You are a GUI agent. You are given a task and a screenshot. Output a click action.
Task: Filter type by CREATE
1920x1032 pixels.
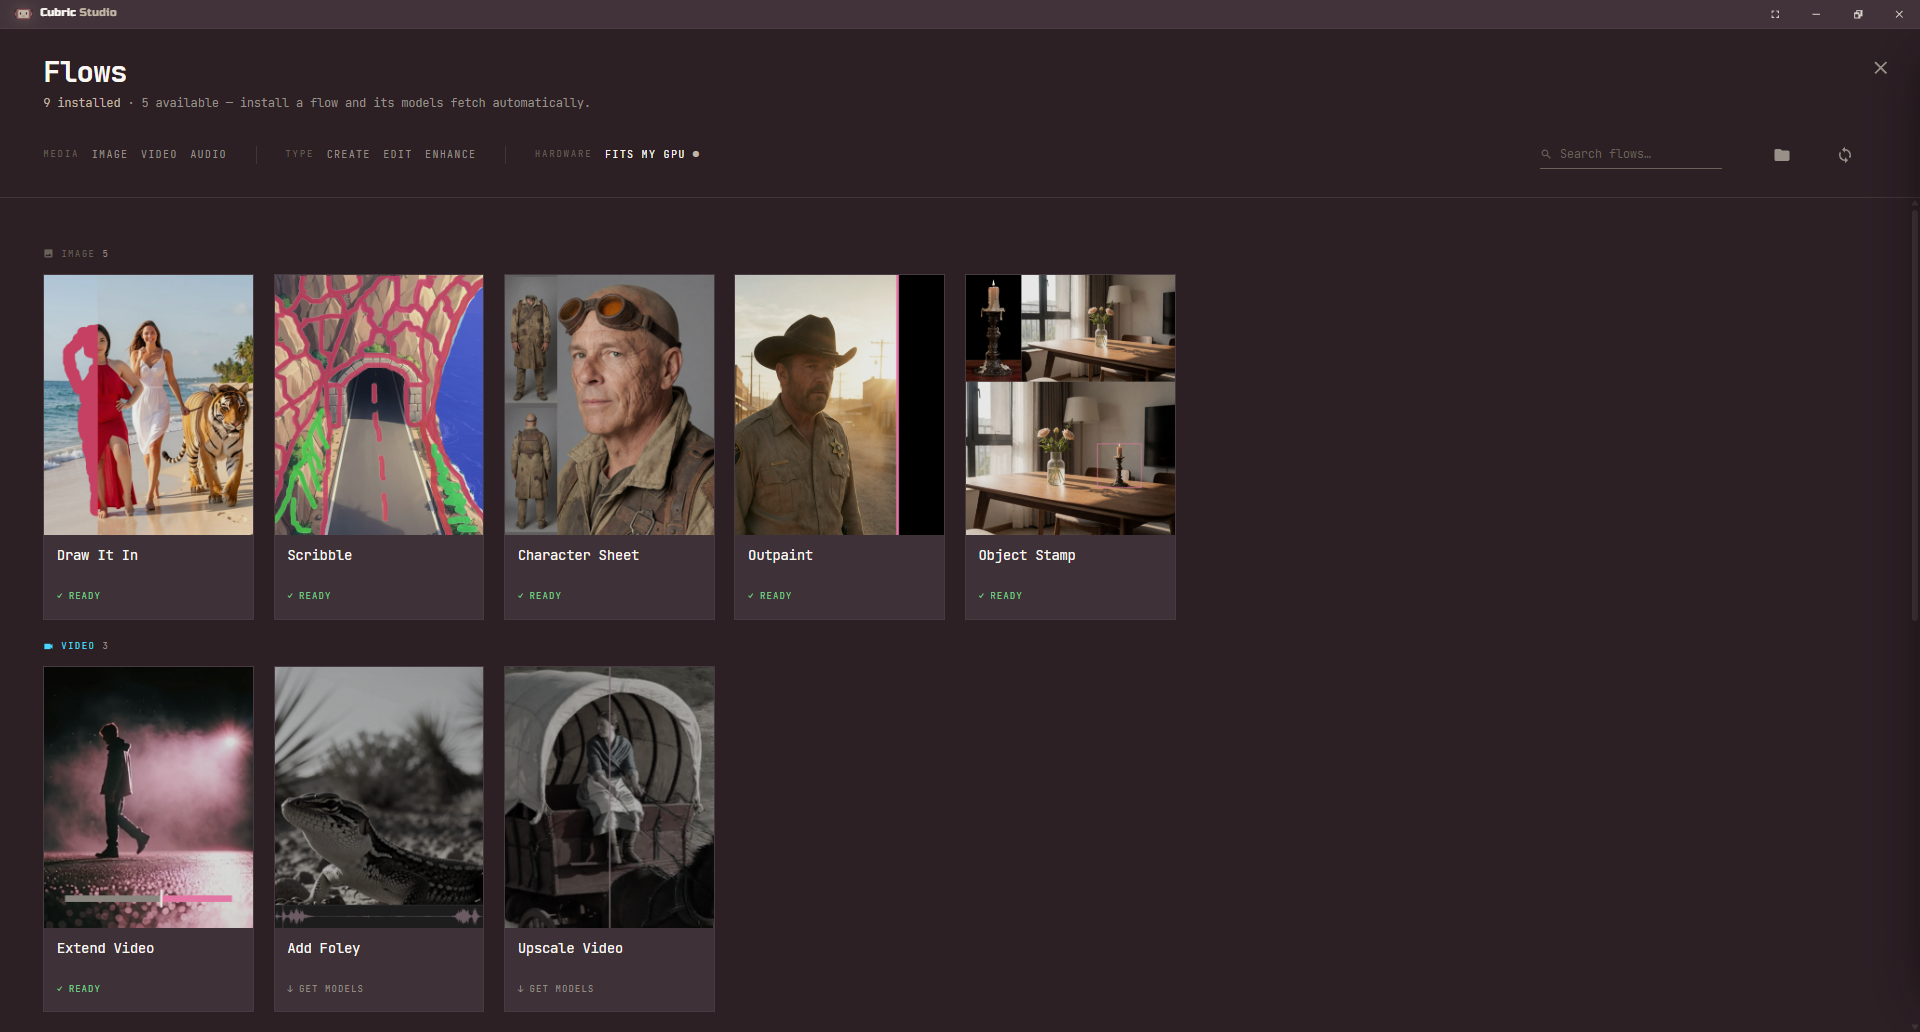[x=348, y=154]
